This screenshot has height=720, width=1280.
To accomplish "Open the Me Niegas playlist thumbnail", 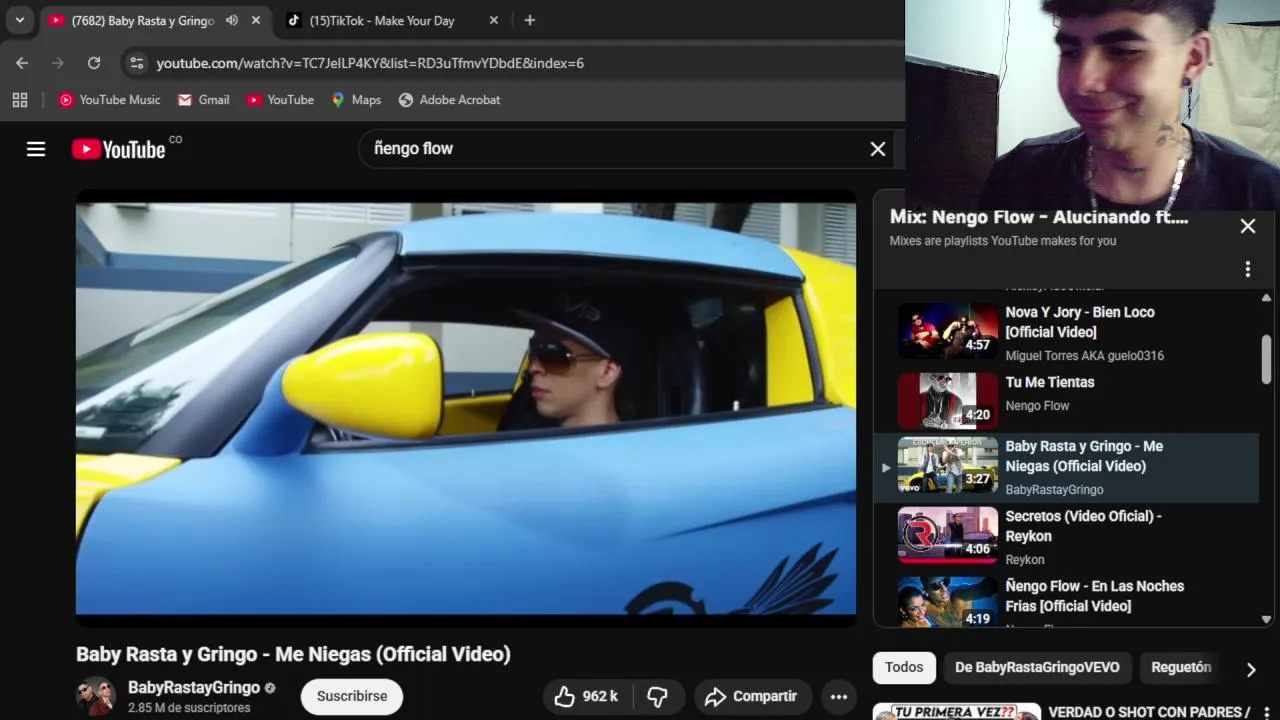I will (x=947, y=465).
